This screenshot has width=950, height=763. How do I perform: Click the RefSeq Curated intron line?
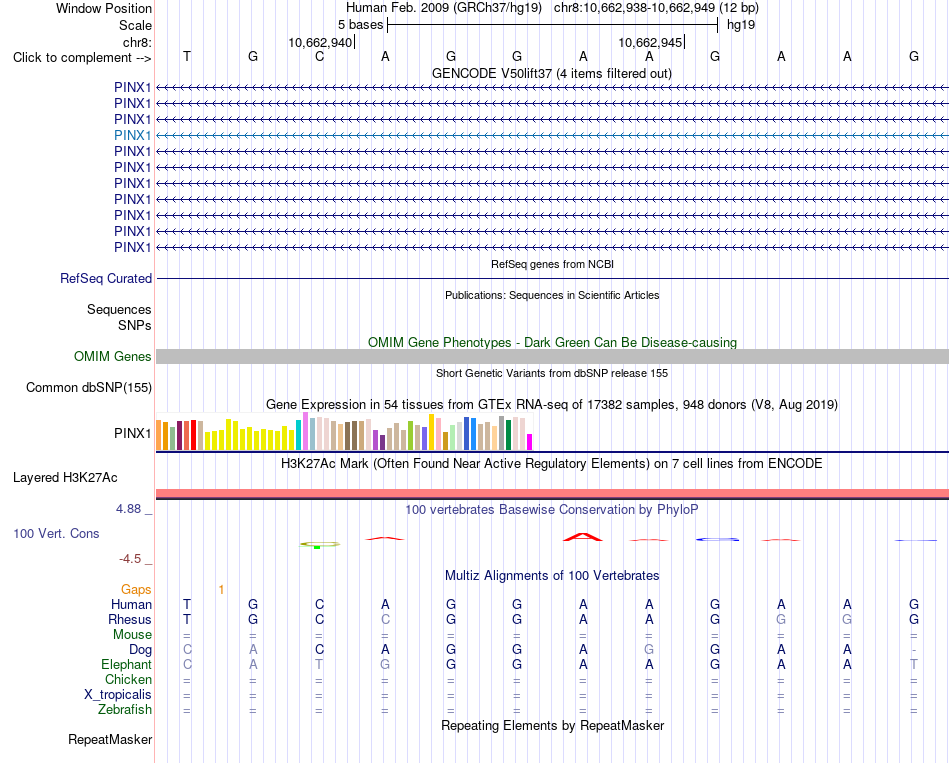click(x=552, y=278)
